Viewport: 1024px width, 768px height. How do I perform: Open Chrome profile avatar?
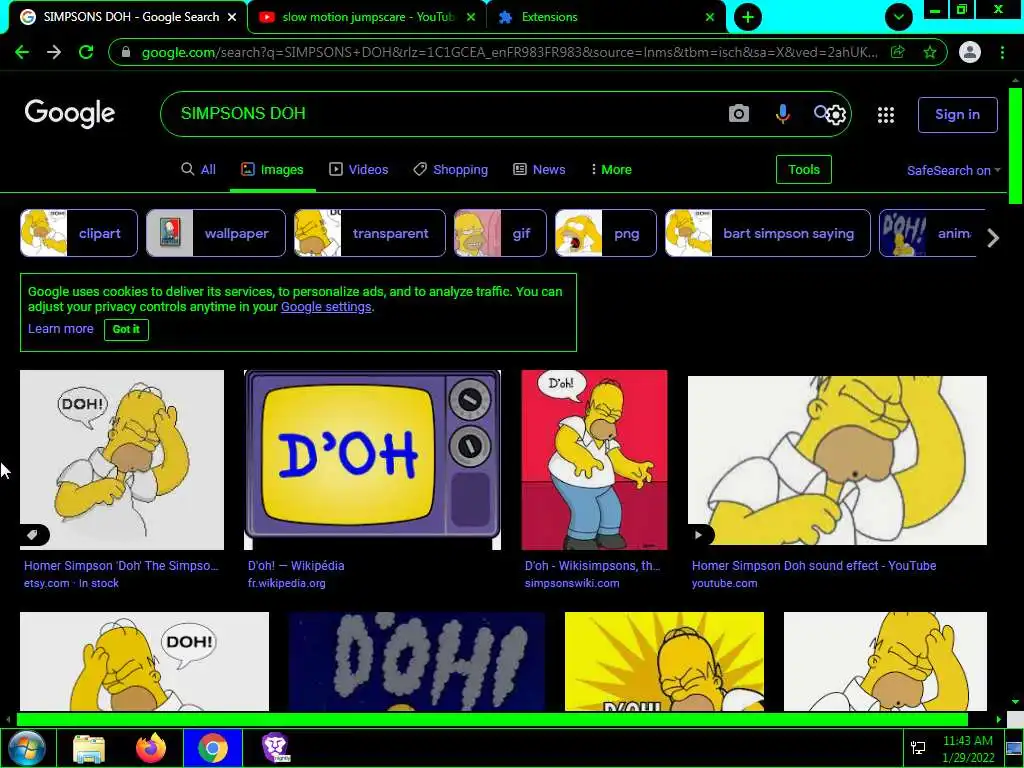[x=970, y=52]
